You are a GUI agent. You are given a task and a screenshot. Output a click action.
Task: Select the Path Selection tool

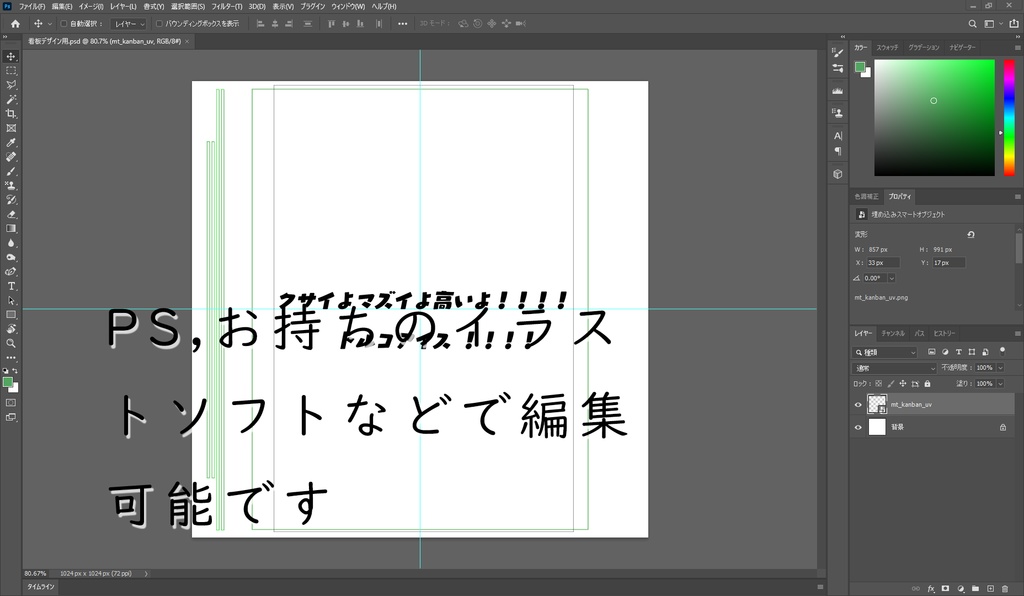click(11, 300)
